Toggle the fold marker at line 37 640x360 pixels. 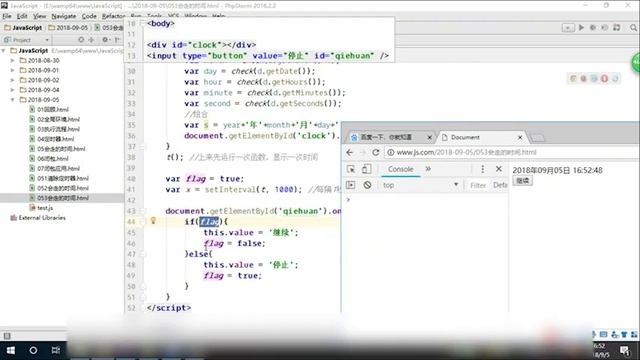[143, 146]
